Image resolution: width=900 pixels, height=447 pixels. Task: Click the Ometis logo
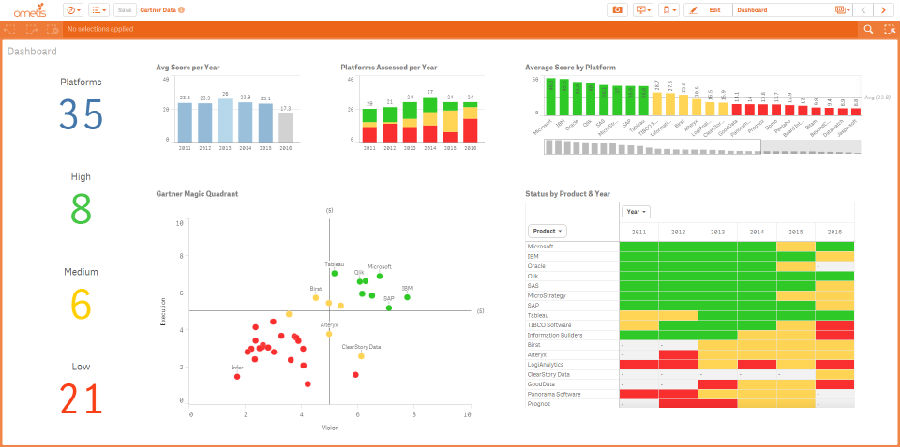click(x=30, y=10)
